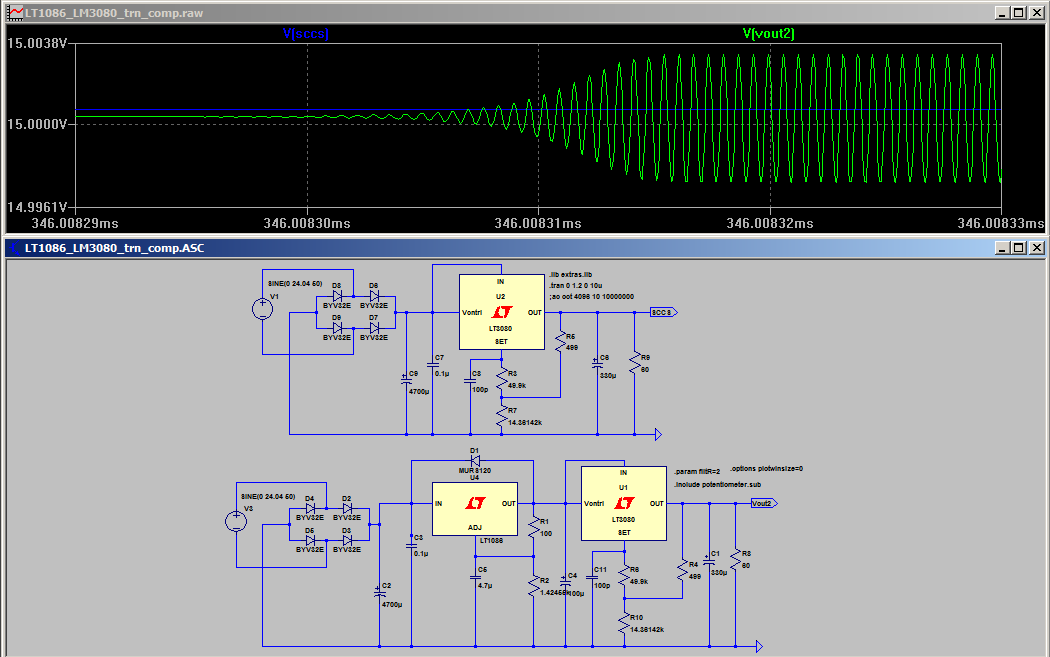Select diode D4 in the lower bridge
This screenshot has height=657, width=1050.
(310, 508)
